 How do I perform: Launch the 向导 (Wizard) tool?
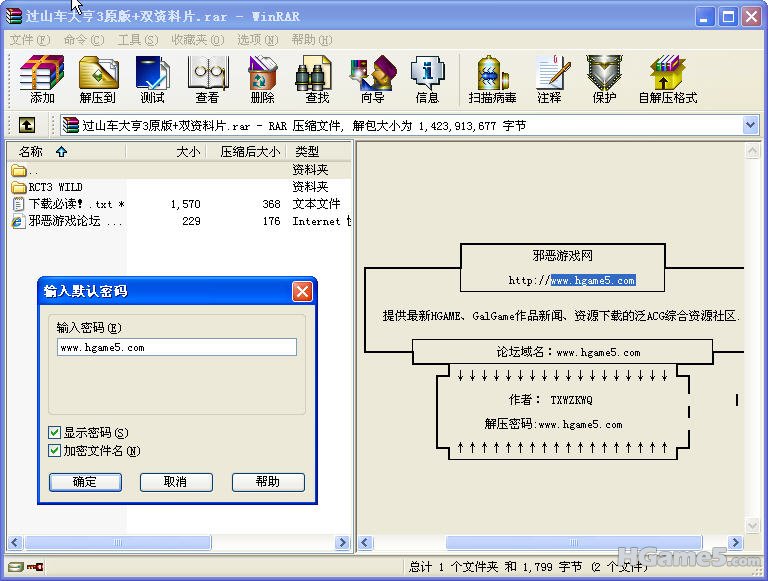point(372,79)
